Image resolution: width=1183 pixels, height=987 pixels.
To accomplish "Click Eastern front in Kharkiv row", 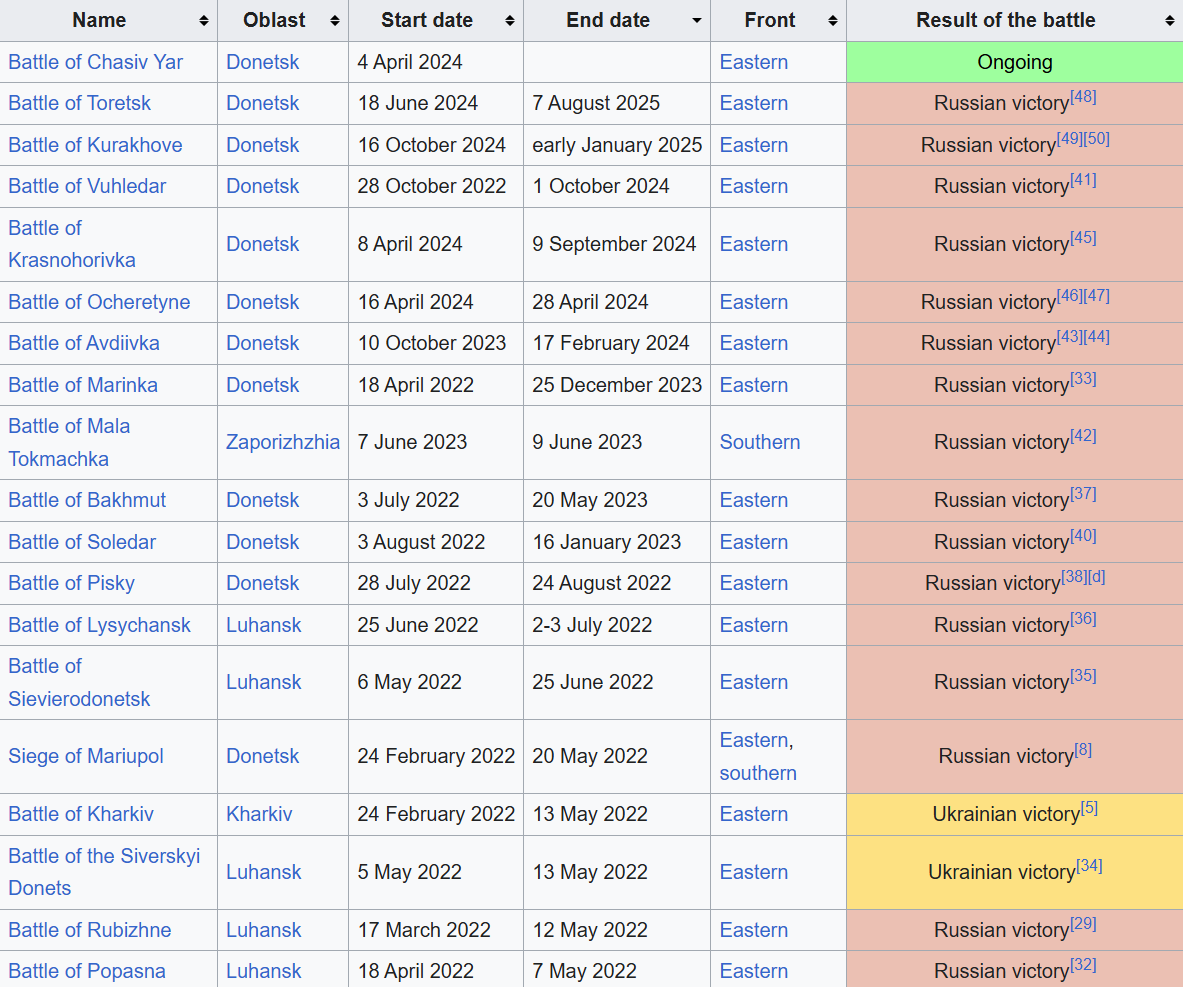I will tap(754, 813).
